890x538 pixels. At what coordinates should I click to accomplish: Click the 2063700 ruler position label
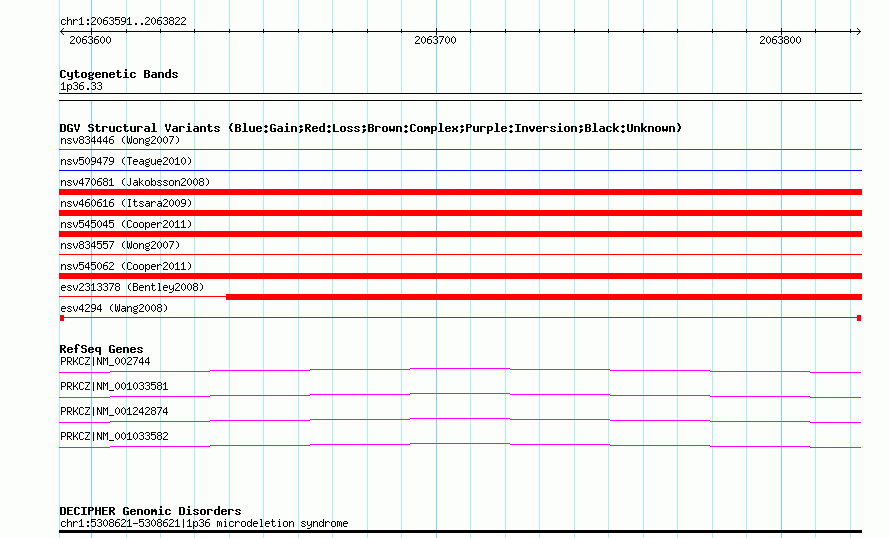tap(435, 40)
